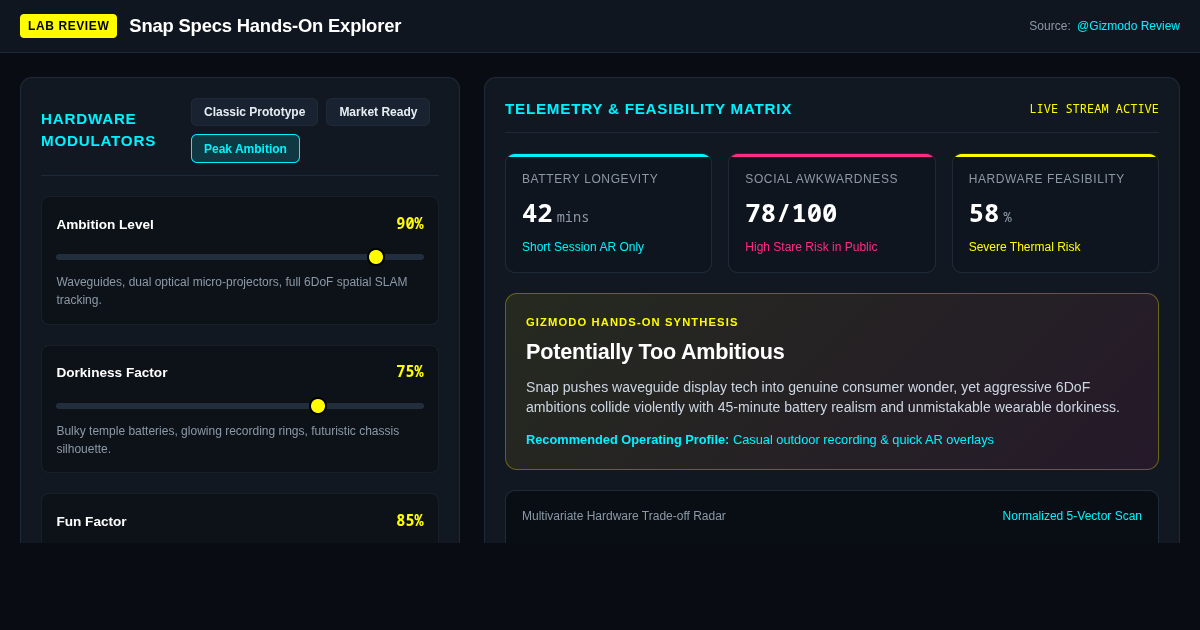
Task: Open the @Gizmodo Review source link
Action: (1128, 26)
